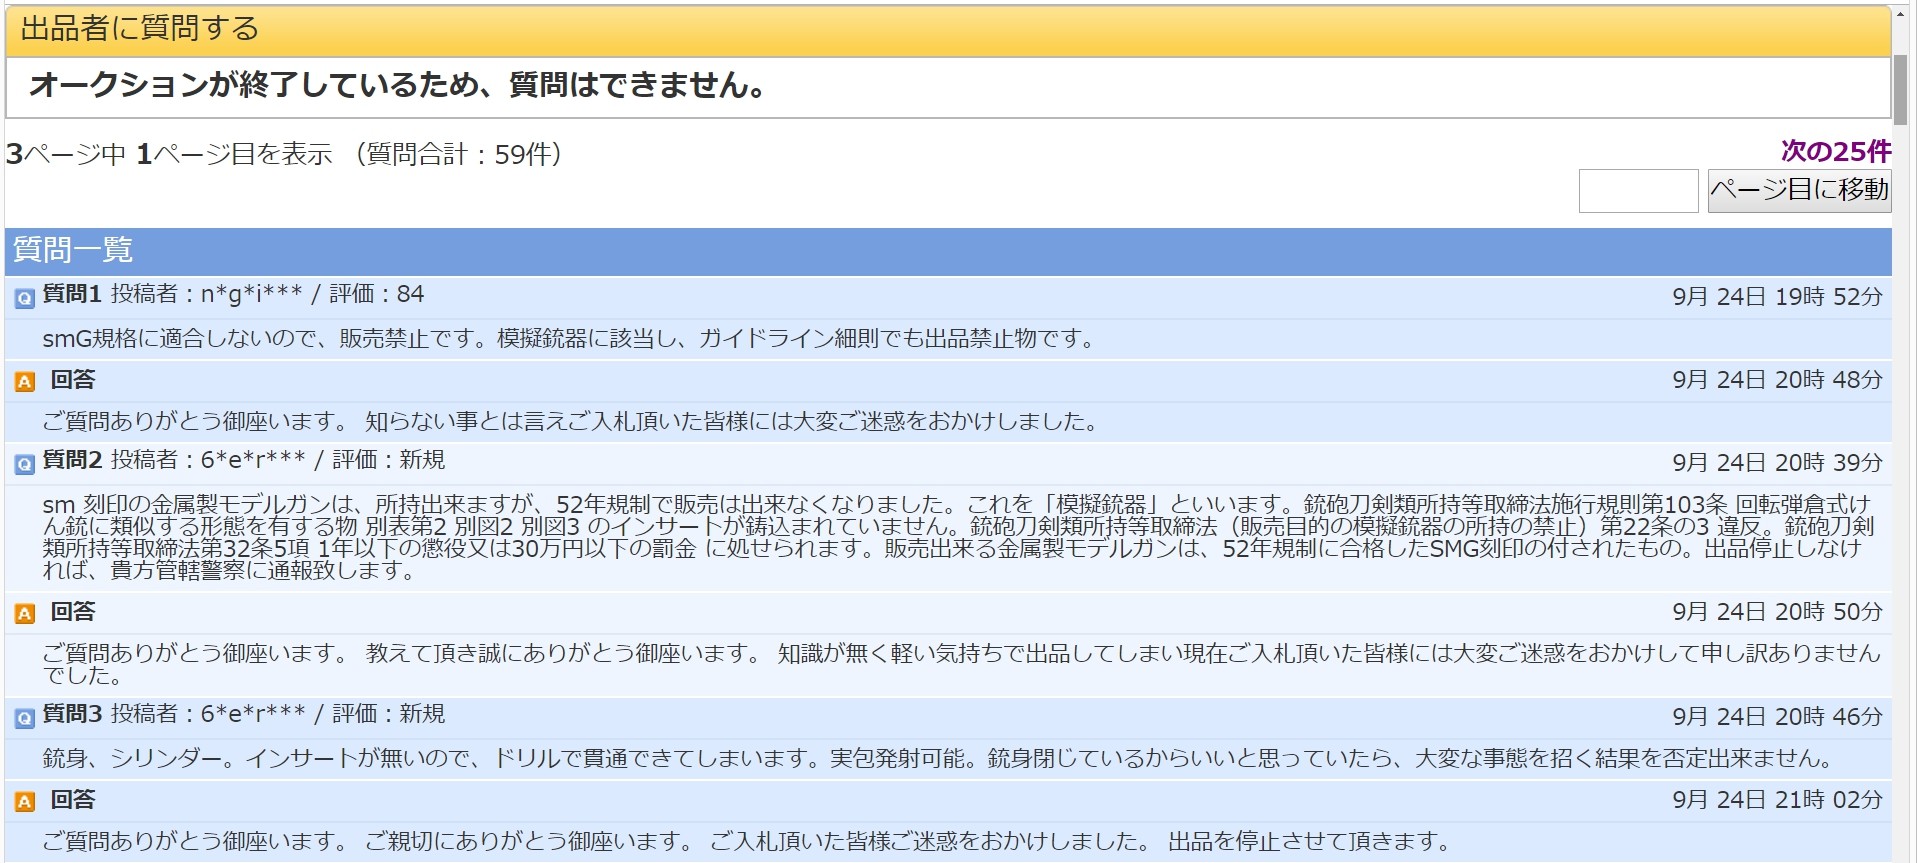This screenshot has height=863, width=1917.
Task: Click the Q icon beside 質問3
Action: pyautogui.click(x=25, y=718)
